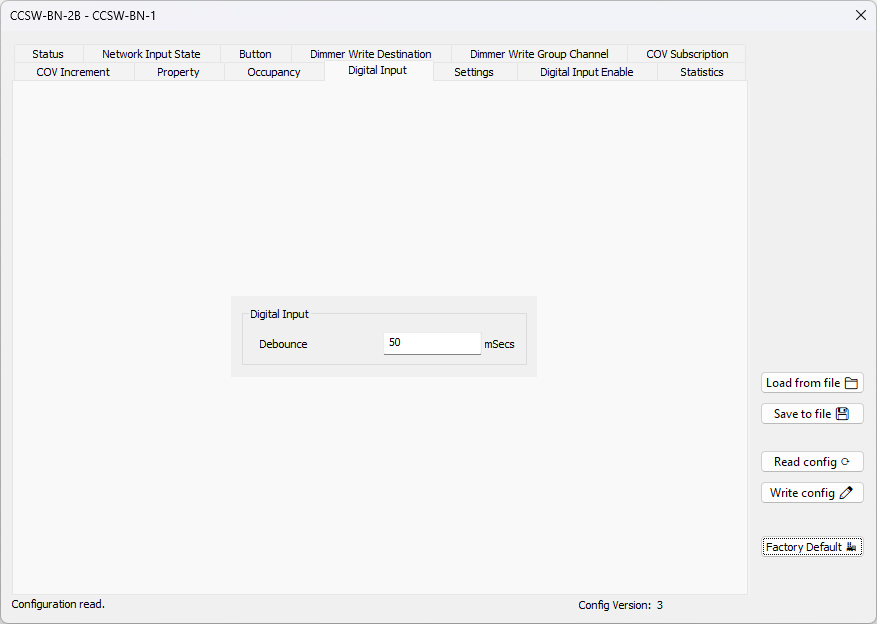Open the Property tab
This screenshot has height=624, width=877.
[178, 72]
